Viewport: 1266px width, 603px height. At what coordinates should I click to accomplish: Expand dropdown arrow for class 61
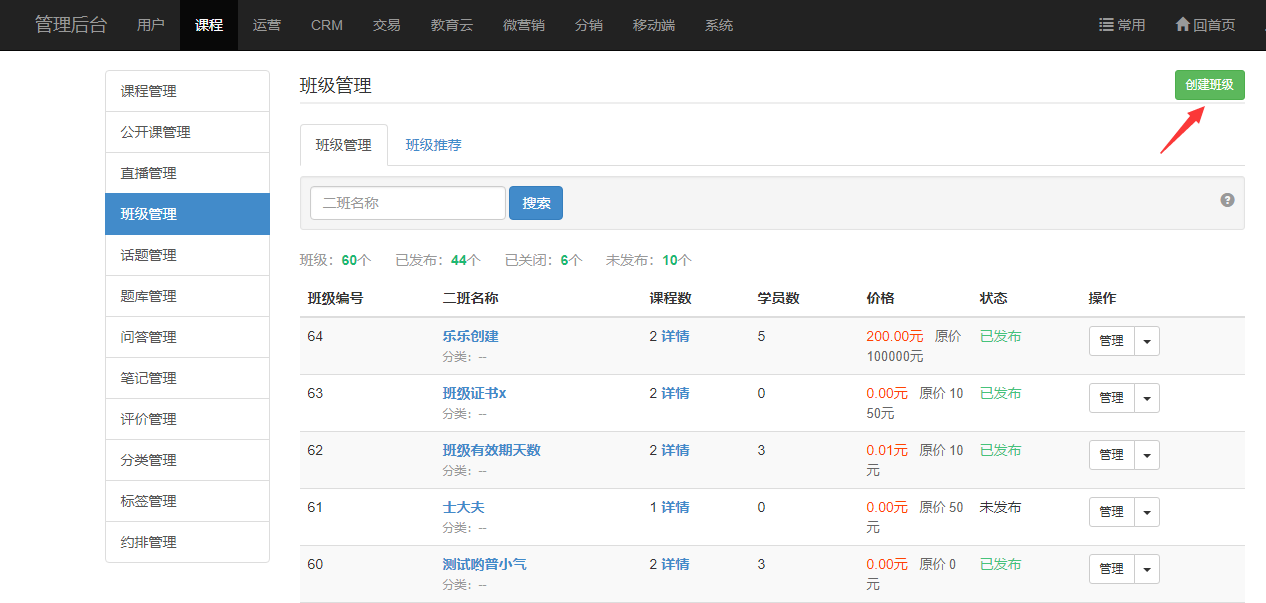click(x=1147, y=512)
